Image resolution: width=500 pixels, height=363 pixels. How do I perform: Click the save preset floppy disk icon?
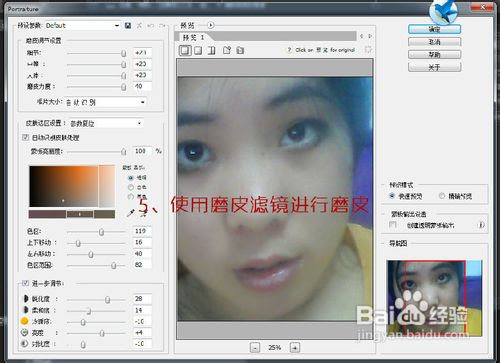128,26
